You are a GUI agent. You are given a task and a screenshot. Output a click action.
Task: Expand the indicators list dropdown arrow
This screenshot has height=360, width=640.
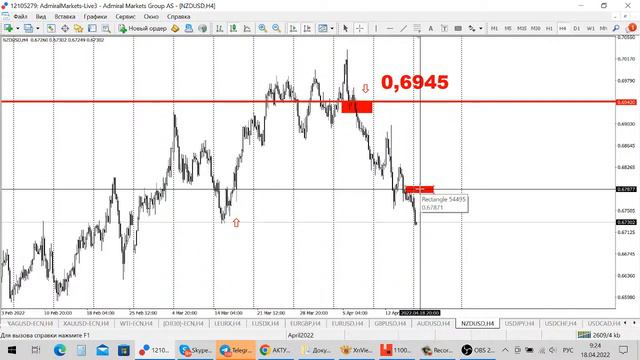(332, 28)
